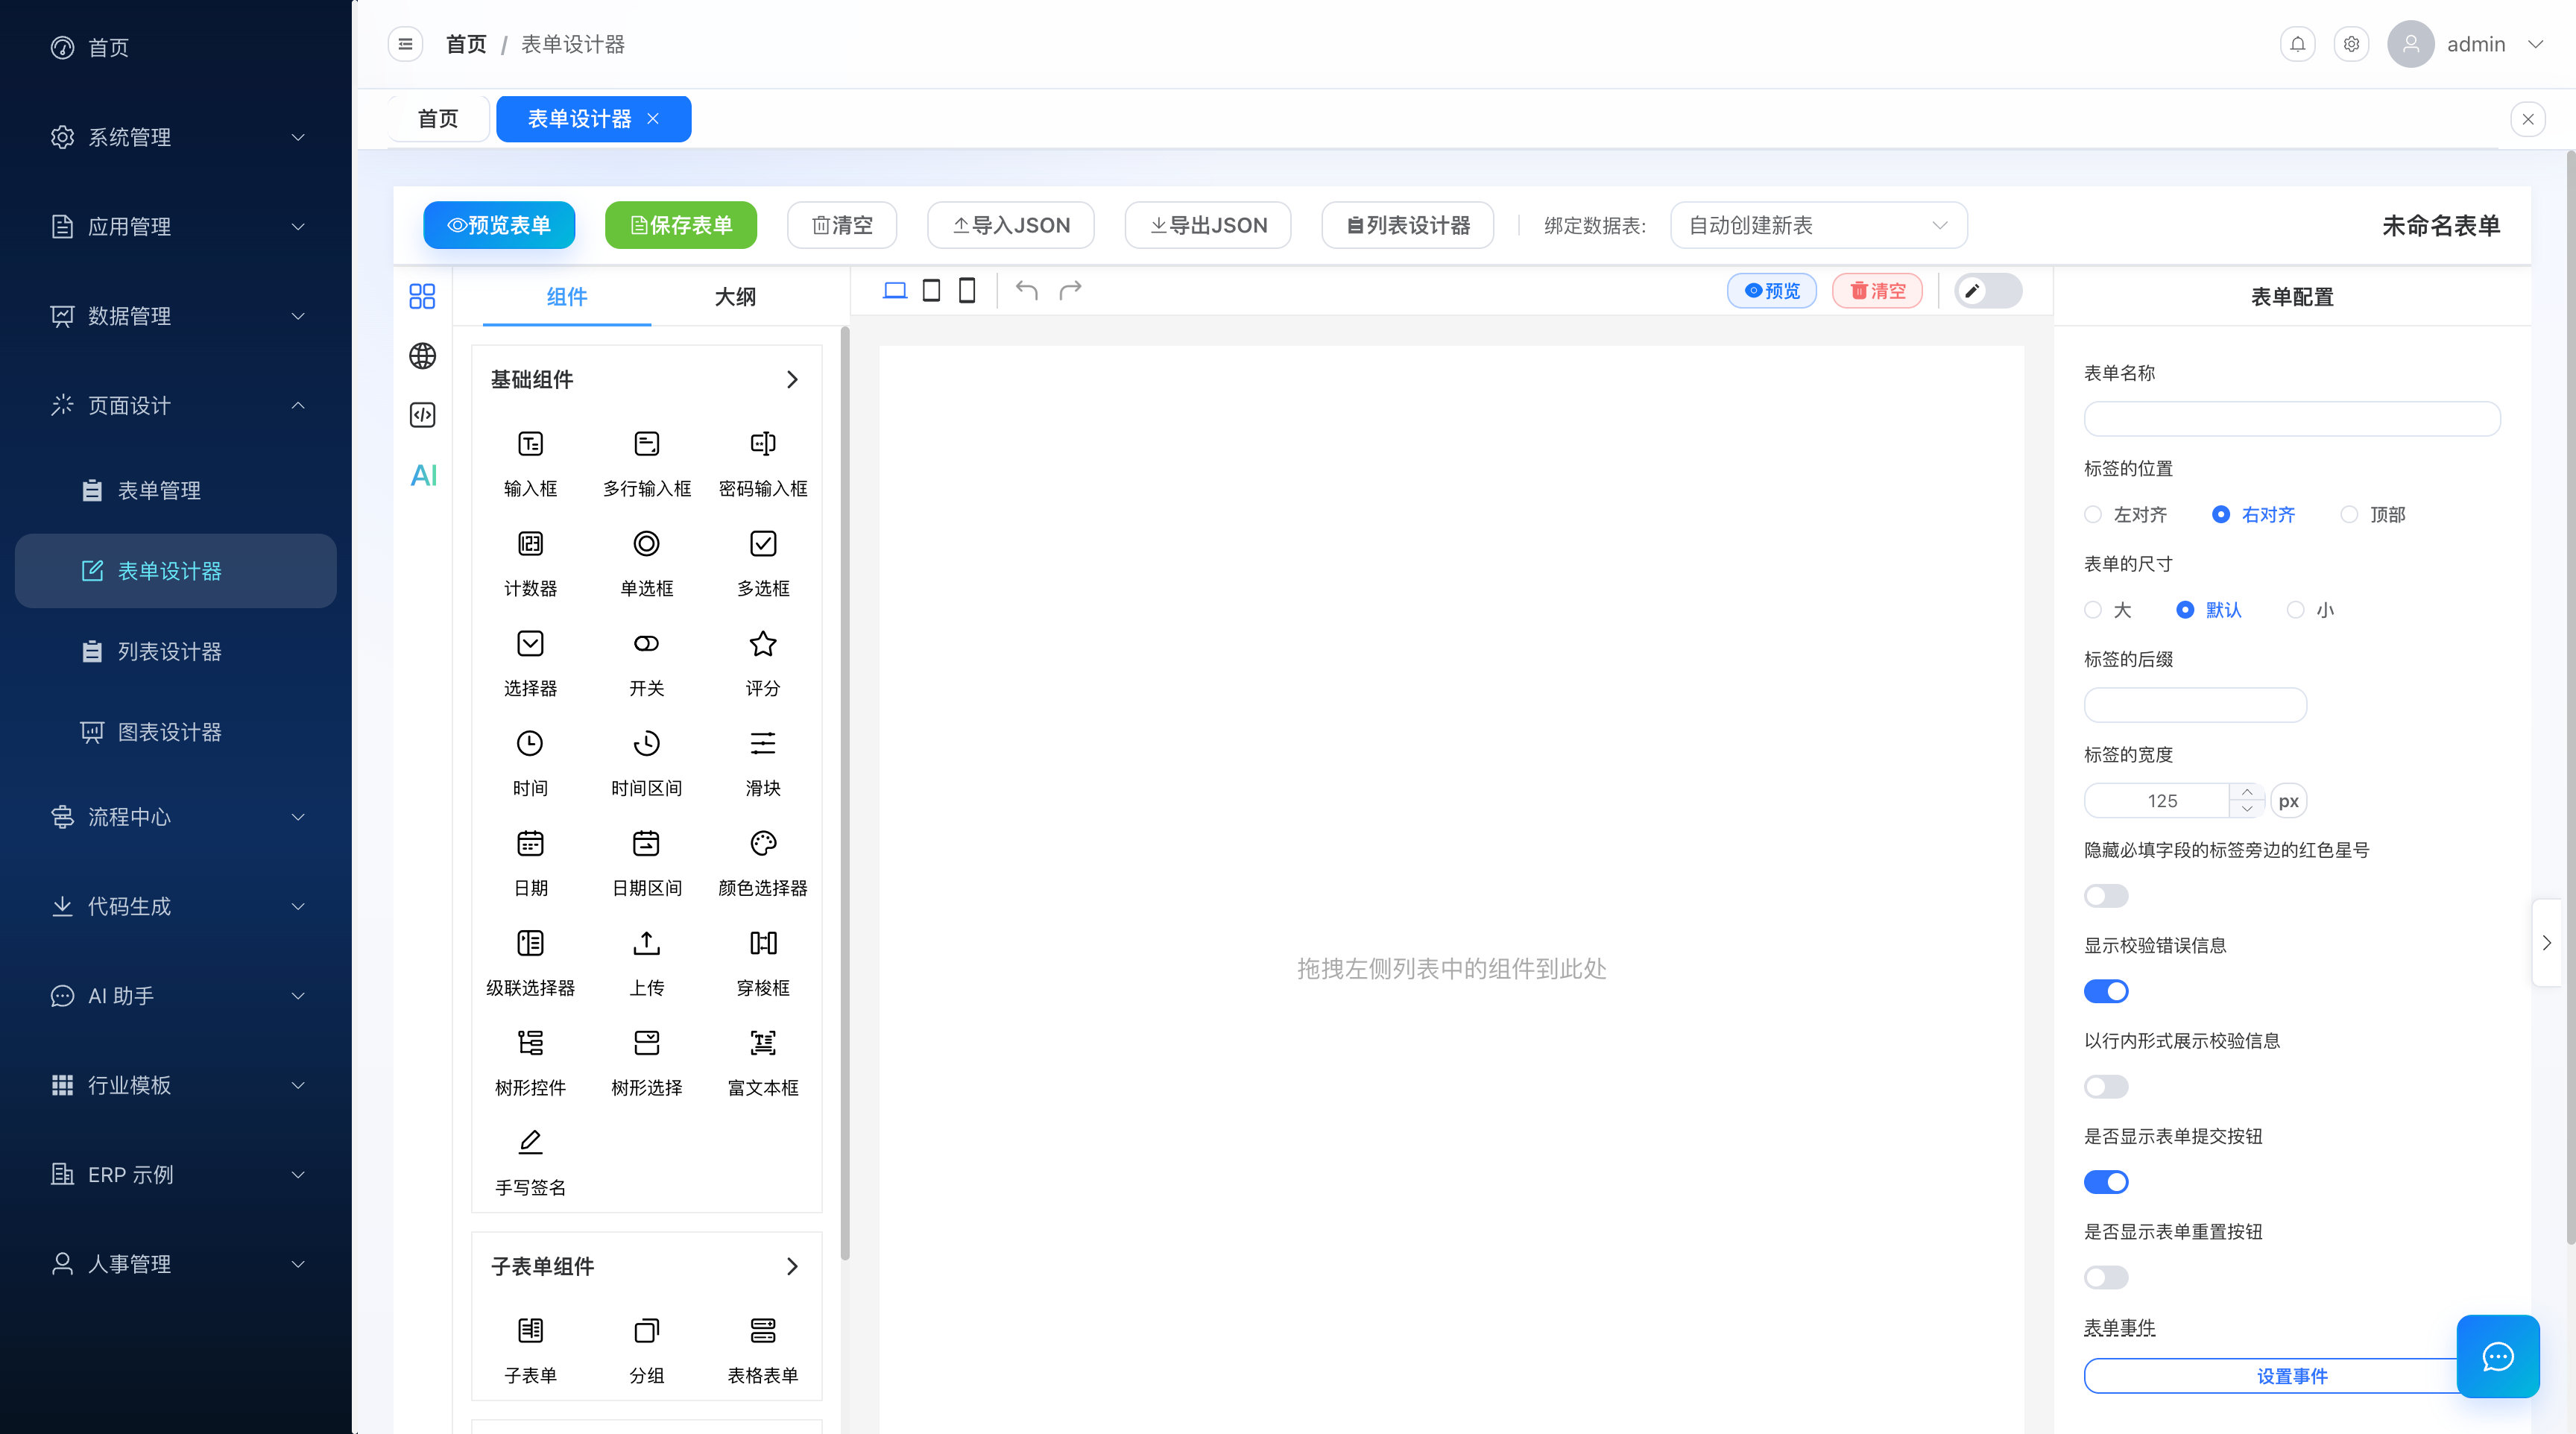The width and height of the screenshot is (2576, 1434).
Task: Choose the 日期区间 date range component
Action: (647, 863)
